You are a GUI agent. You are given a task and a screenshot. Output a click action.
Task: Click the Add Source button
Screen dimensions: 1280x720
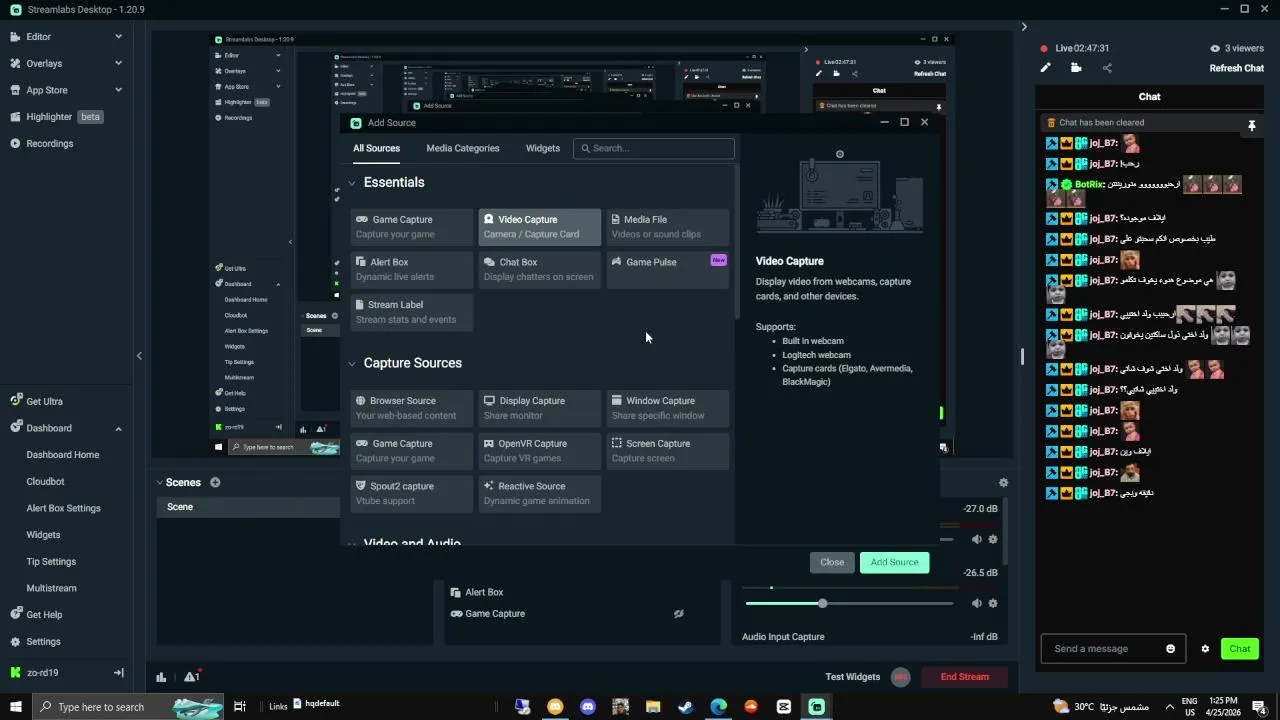pos(894,562)
